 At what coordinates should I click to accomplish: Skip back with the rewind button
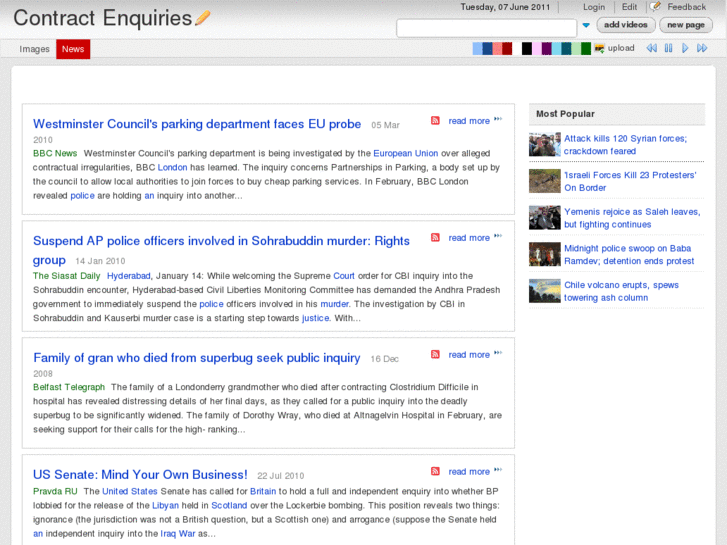[x=651, y=48]
